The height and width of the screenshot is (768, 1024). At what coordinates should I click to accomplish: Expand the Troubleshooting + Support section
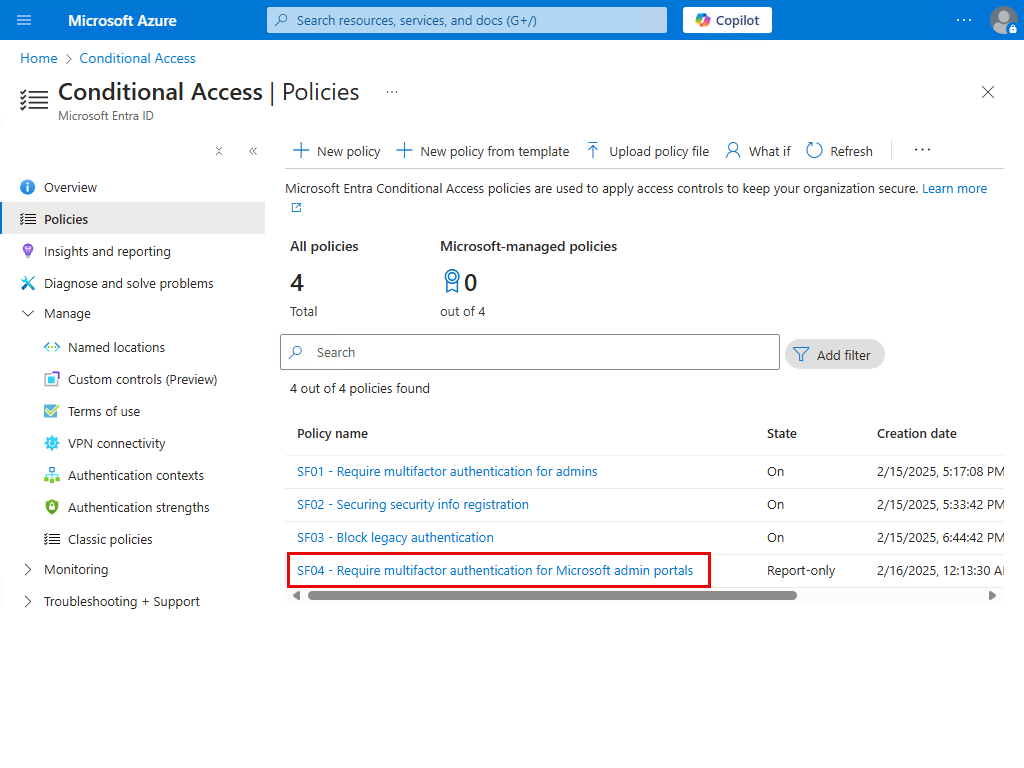click(27, 601)
